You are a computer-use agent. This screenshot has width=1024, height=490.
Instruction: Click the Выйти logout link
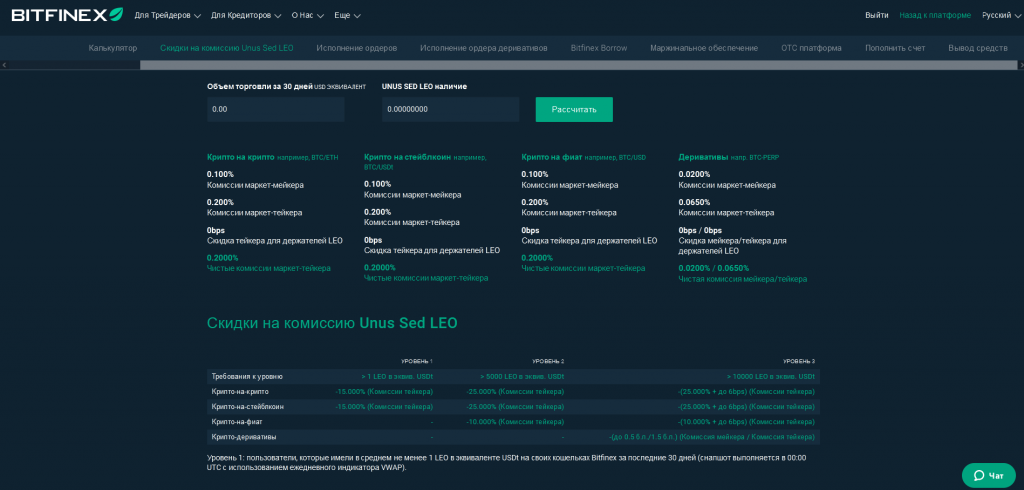876,15
